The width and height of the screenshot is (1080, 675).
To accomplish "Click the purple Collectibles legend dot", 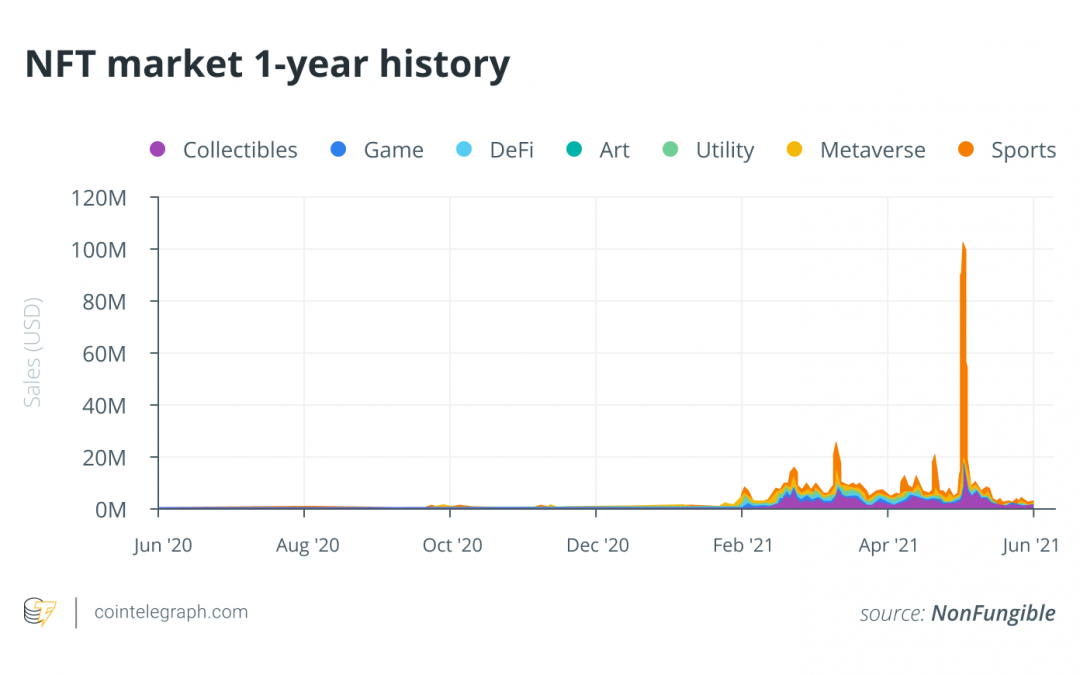I will click(x=157, y=150).
